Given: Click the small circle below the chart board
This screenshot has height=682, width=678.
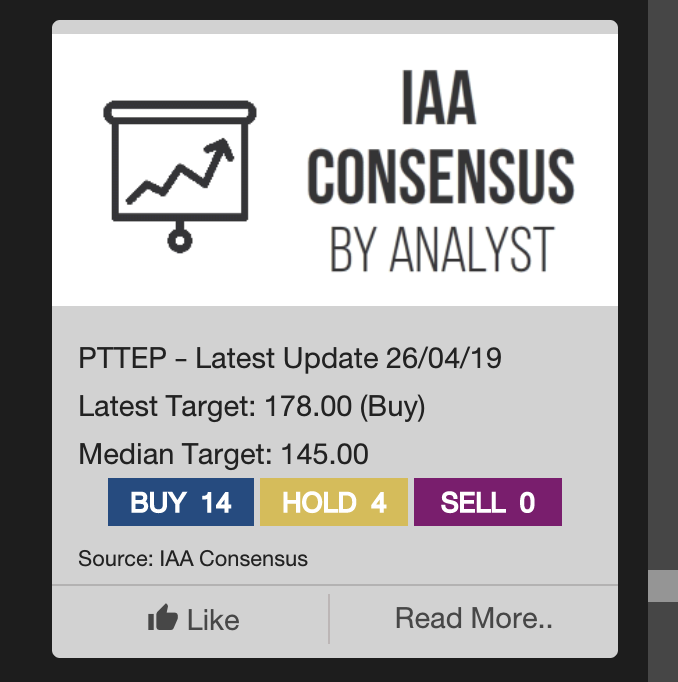Looking at the screenshot, I should click(x=179, y=240).
